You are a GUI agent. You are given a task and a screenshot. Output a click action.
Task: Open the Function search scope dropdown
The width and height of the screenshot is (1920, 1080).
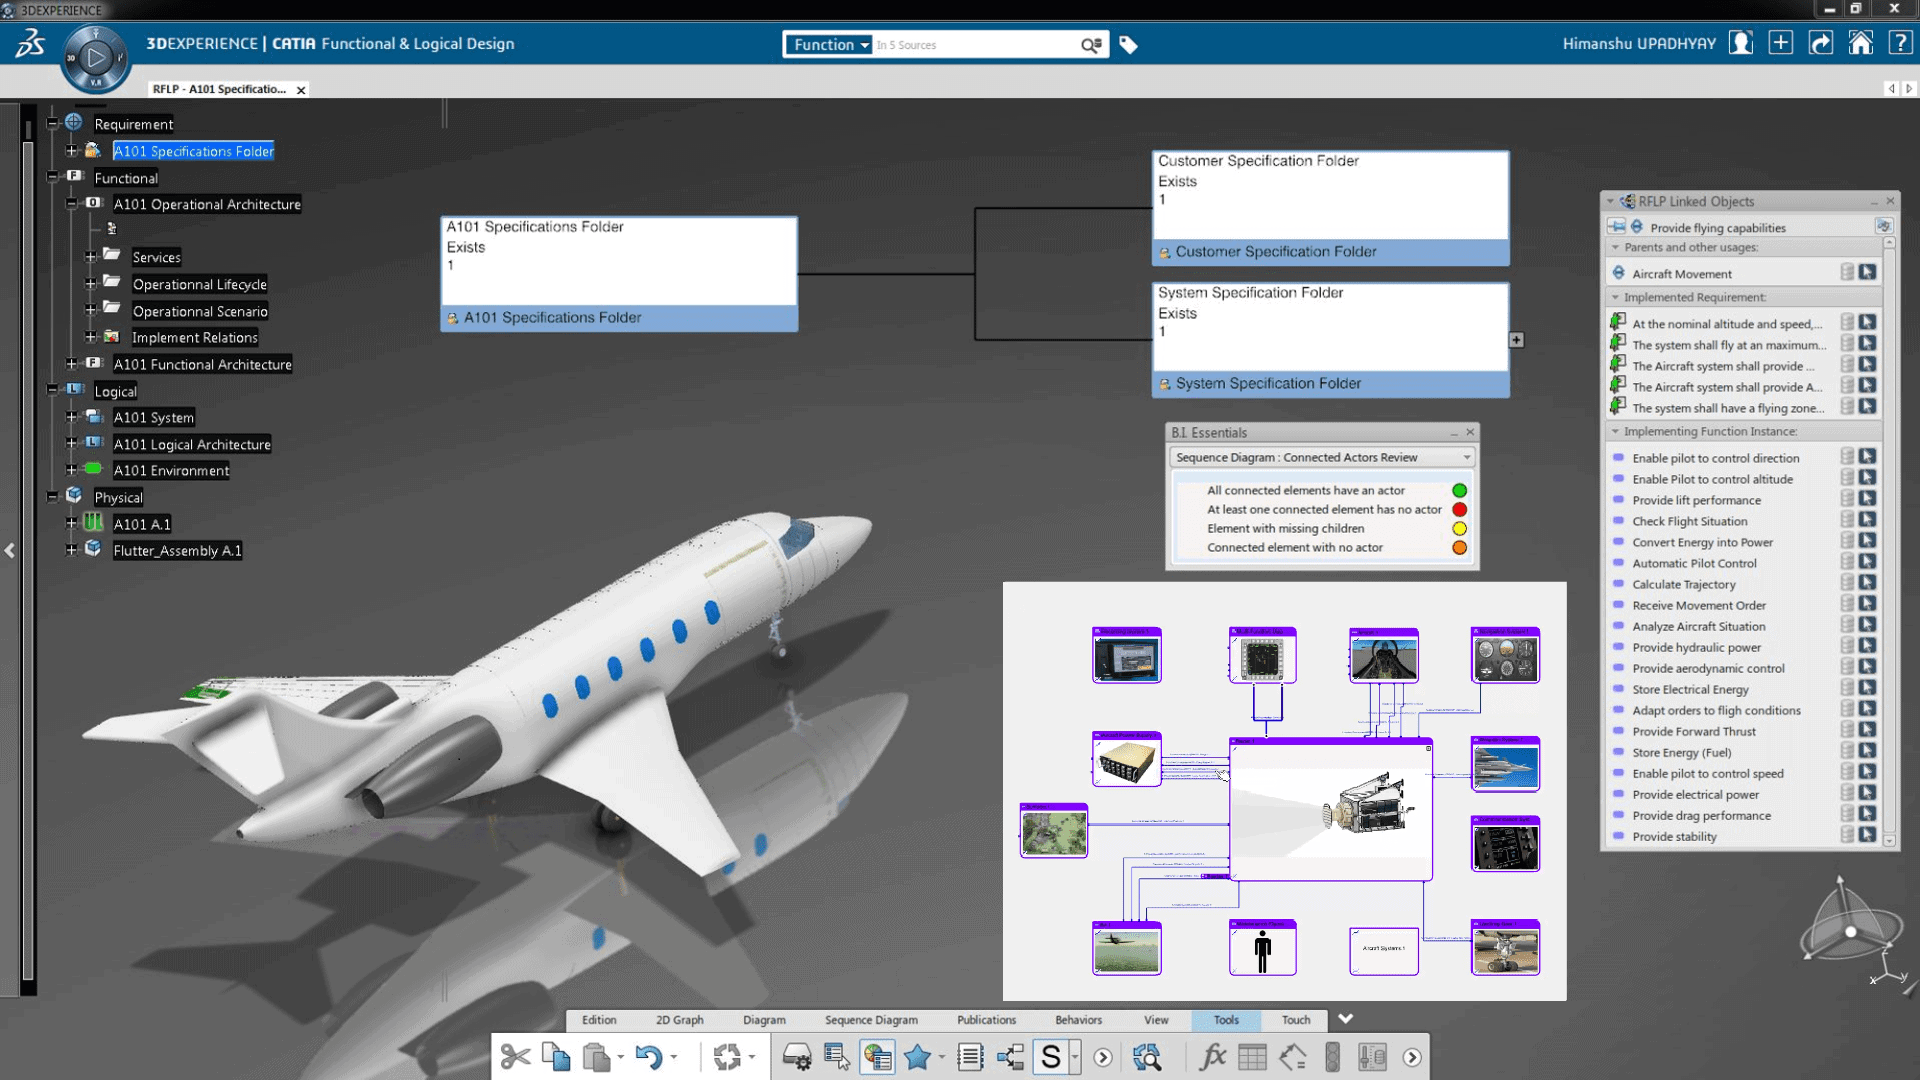(x=830, y=45)
